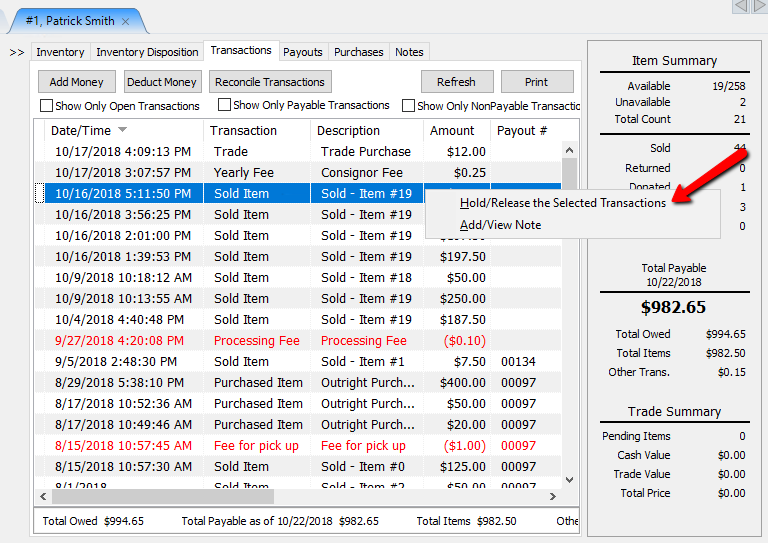Click the horizontal scroll left arrow
Image resolution: width=768 pixels, height=543 pixels.
(43, 496)
